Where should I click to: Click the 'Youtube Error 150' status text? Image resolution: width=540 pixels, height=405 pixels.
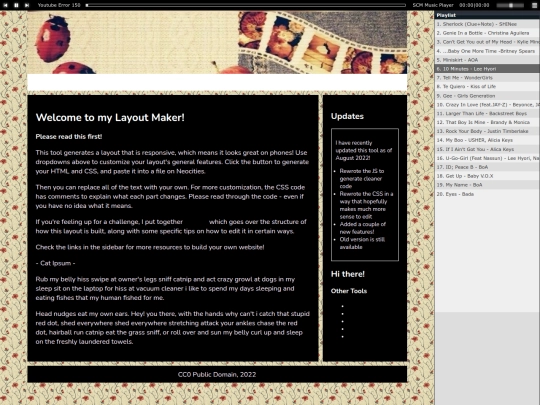pos(59,5)
